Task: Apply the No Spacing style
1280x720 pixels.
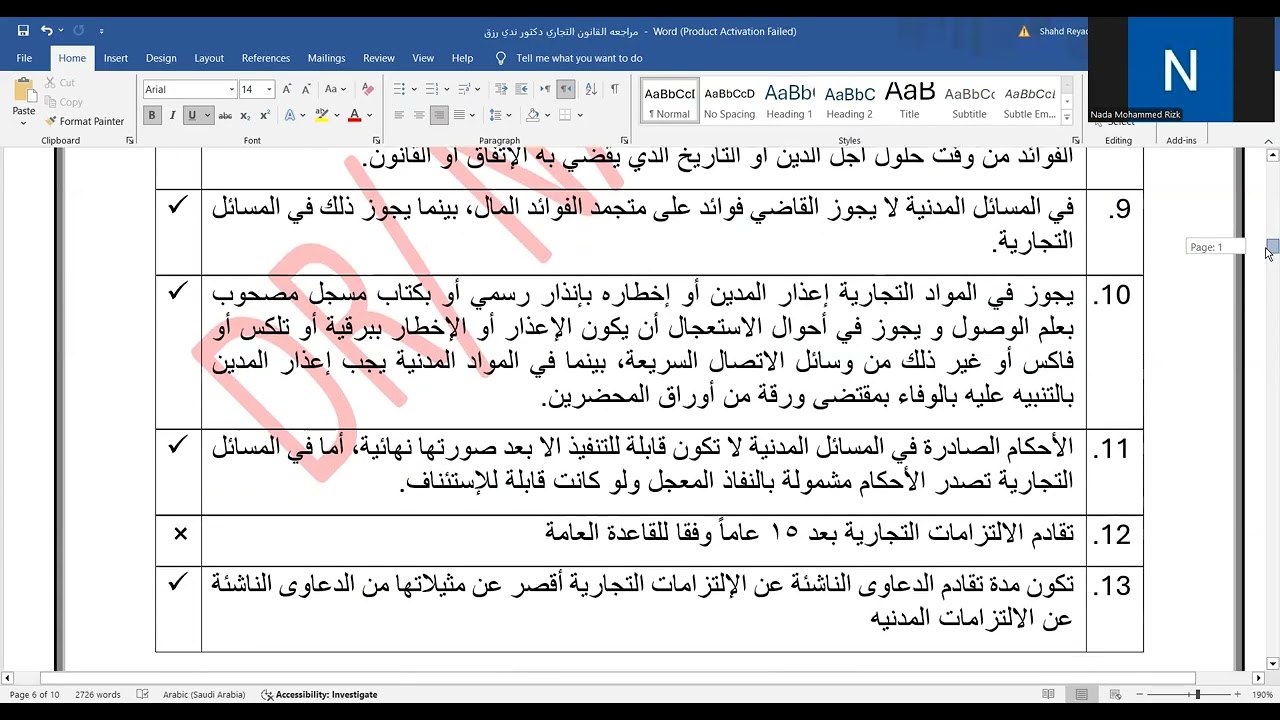Action: click(729, 102)
